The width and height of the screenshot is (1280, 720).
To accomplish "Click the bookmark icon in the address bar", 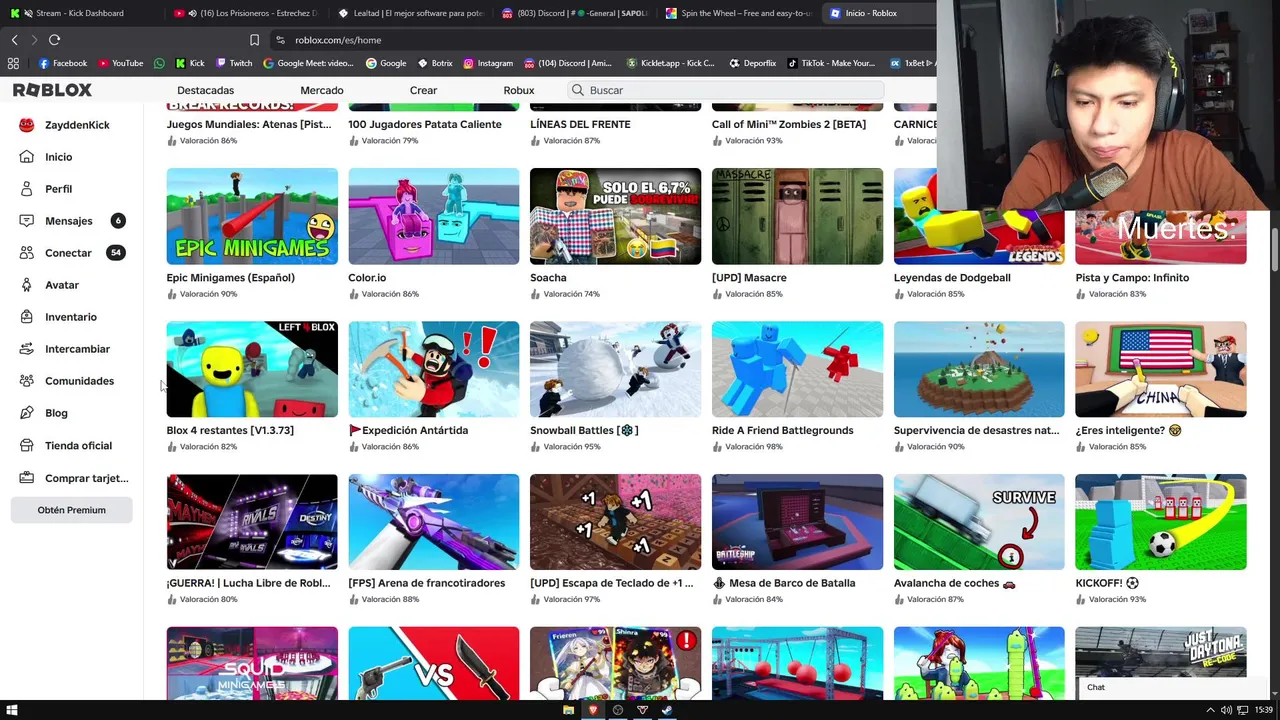I will 254,40.
